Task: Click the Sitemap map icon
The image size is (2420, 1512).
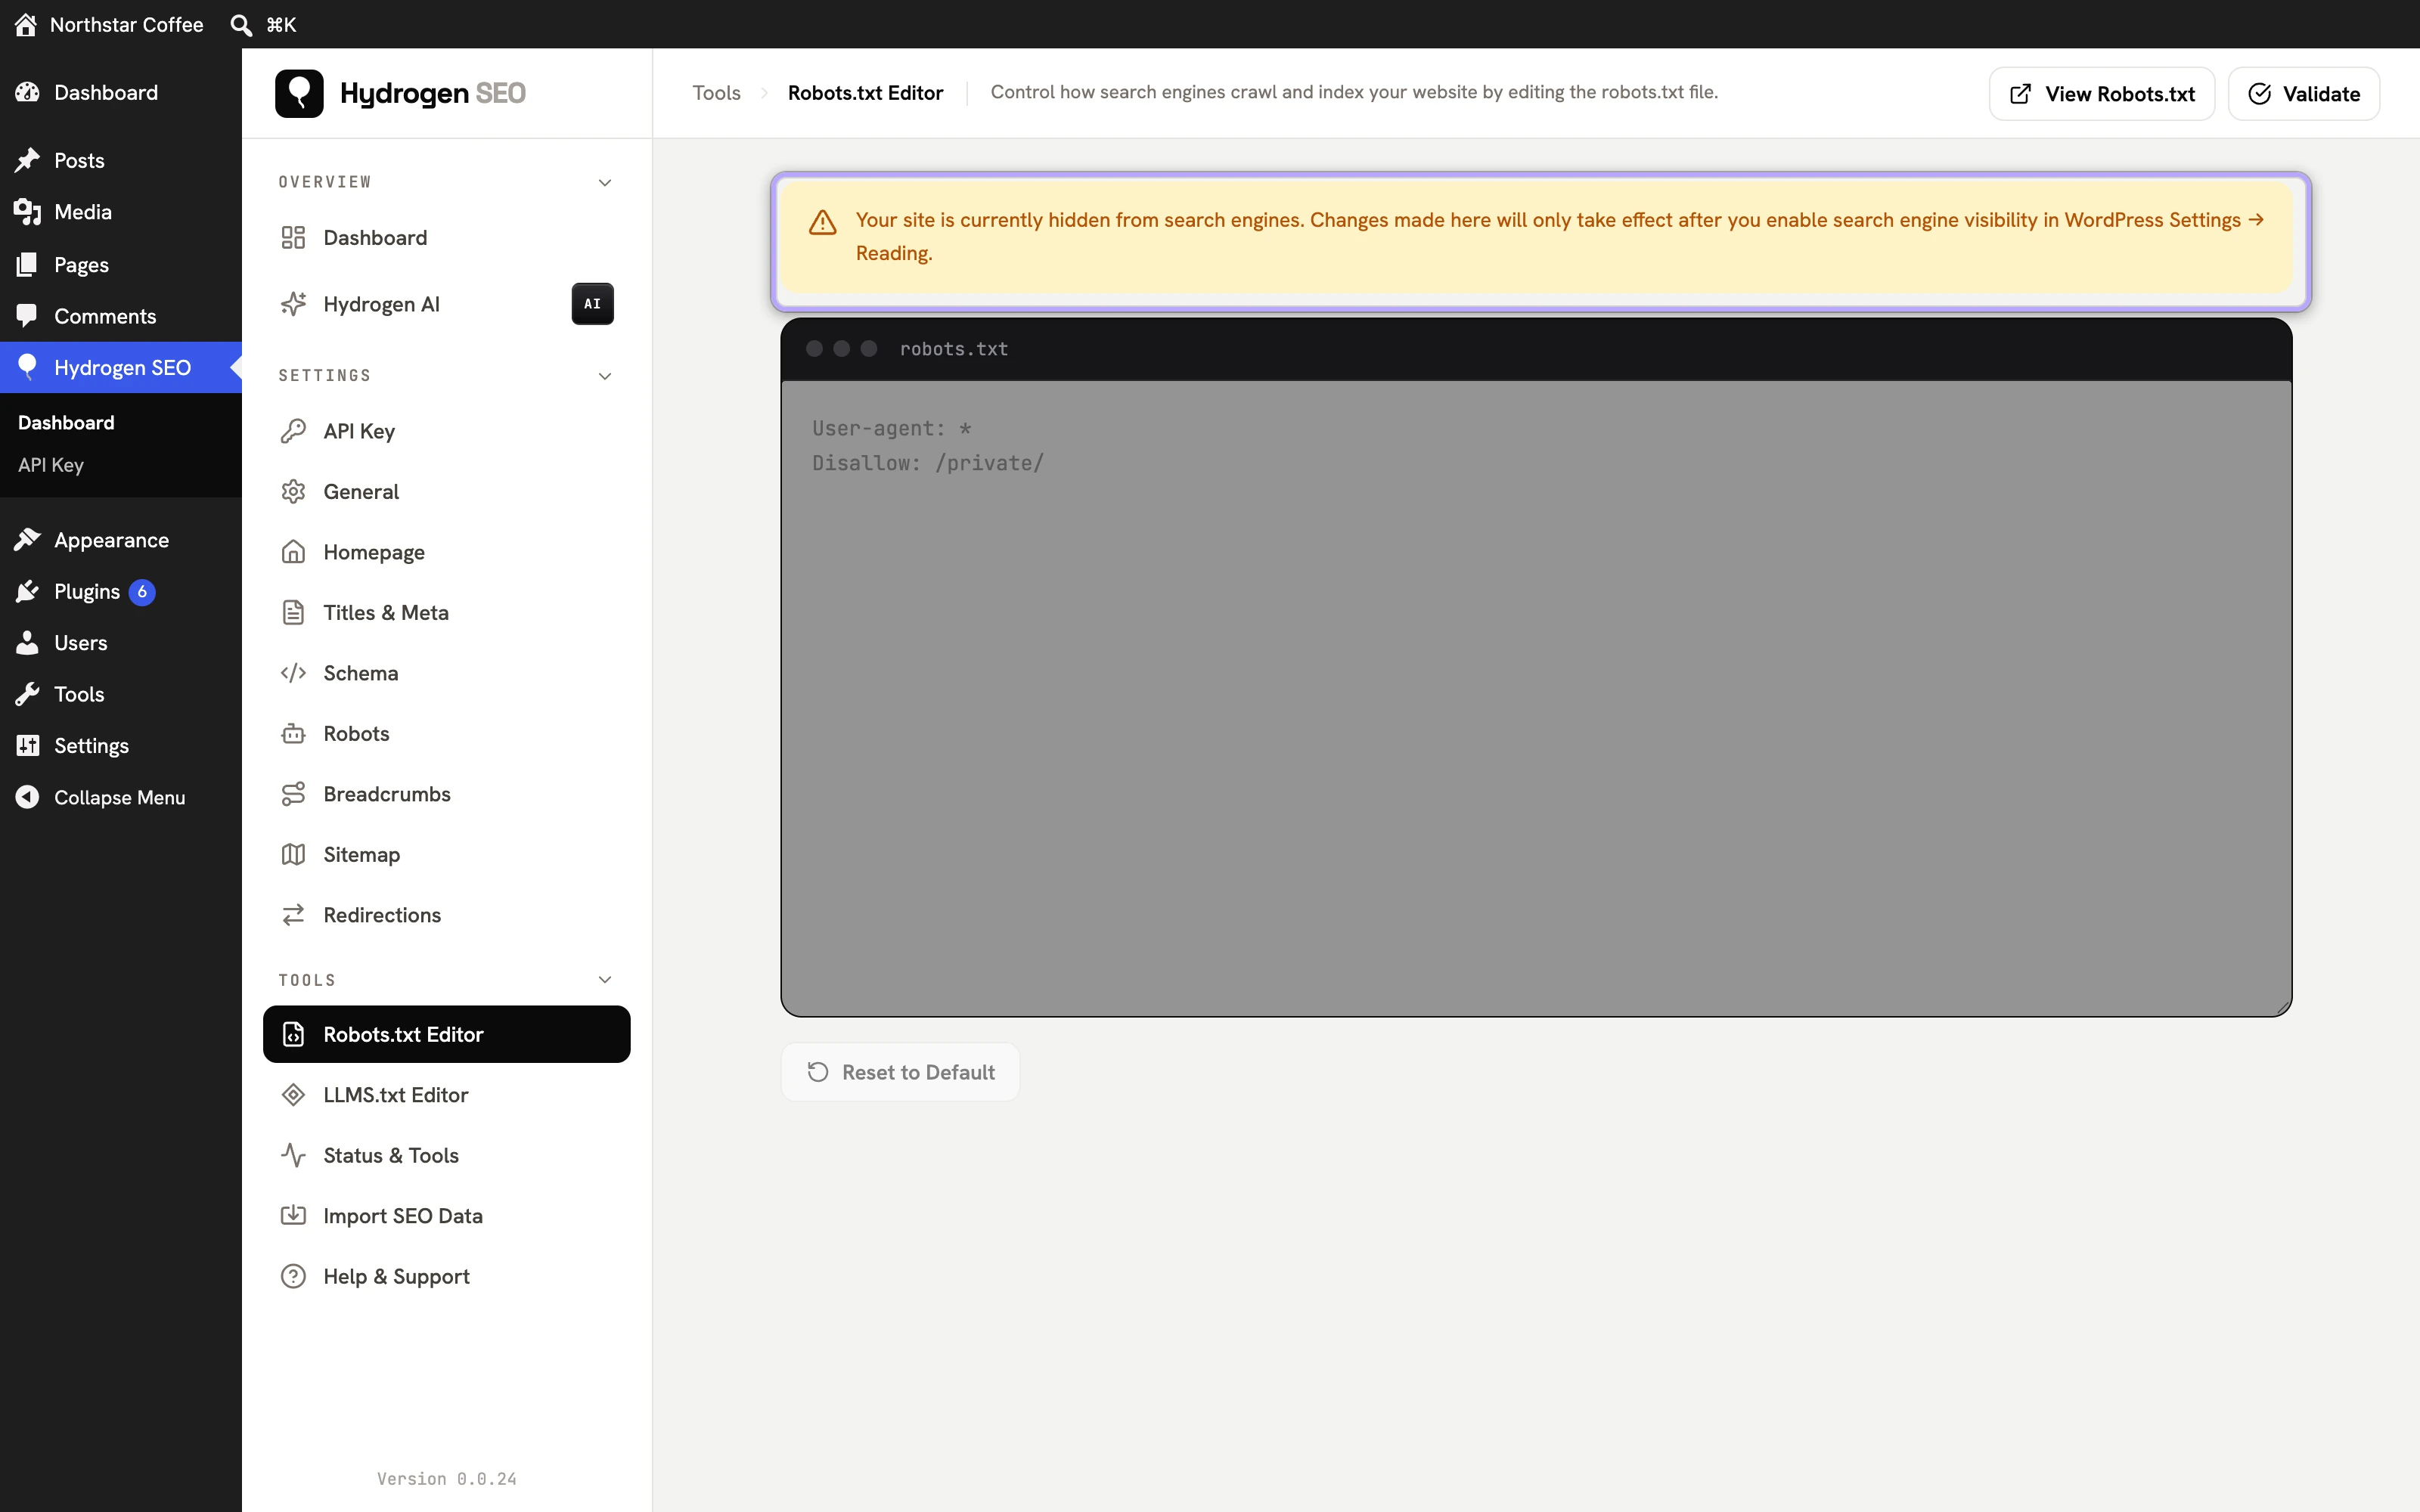Action: click(x=293, y=855)
